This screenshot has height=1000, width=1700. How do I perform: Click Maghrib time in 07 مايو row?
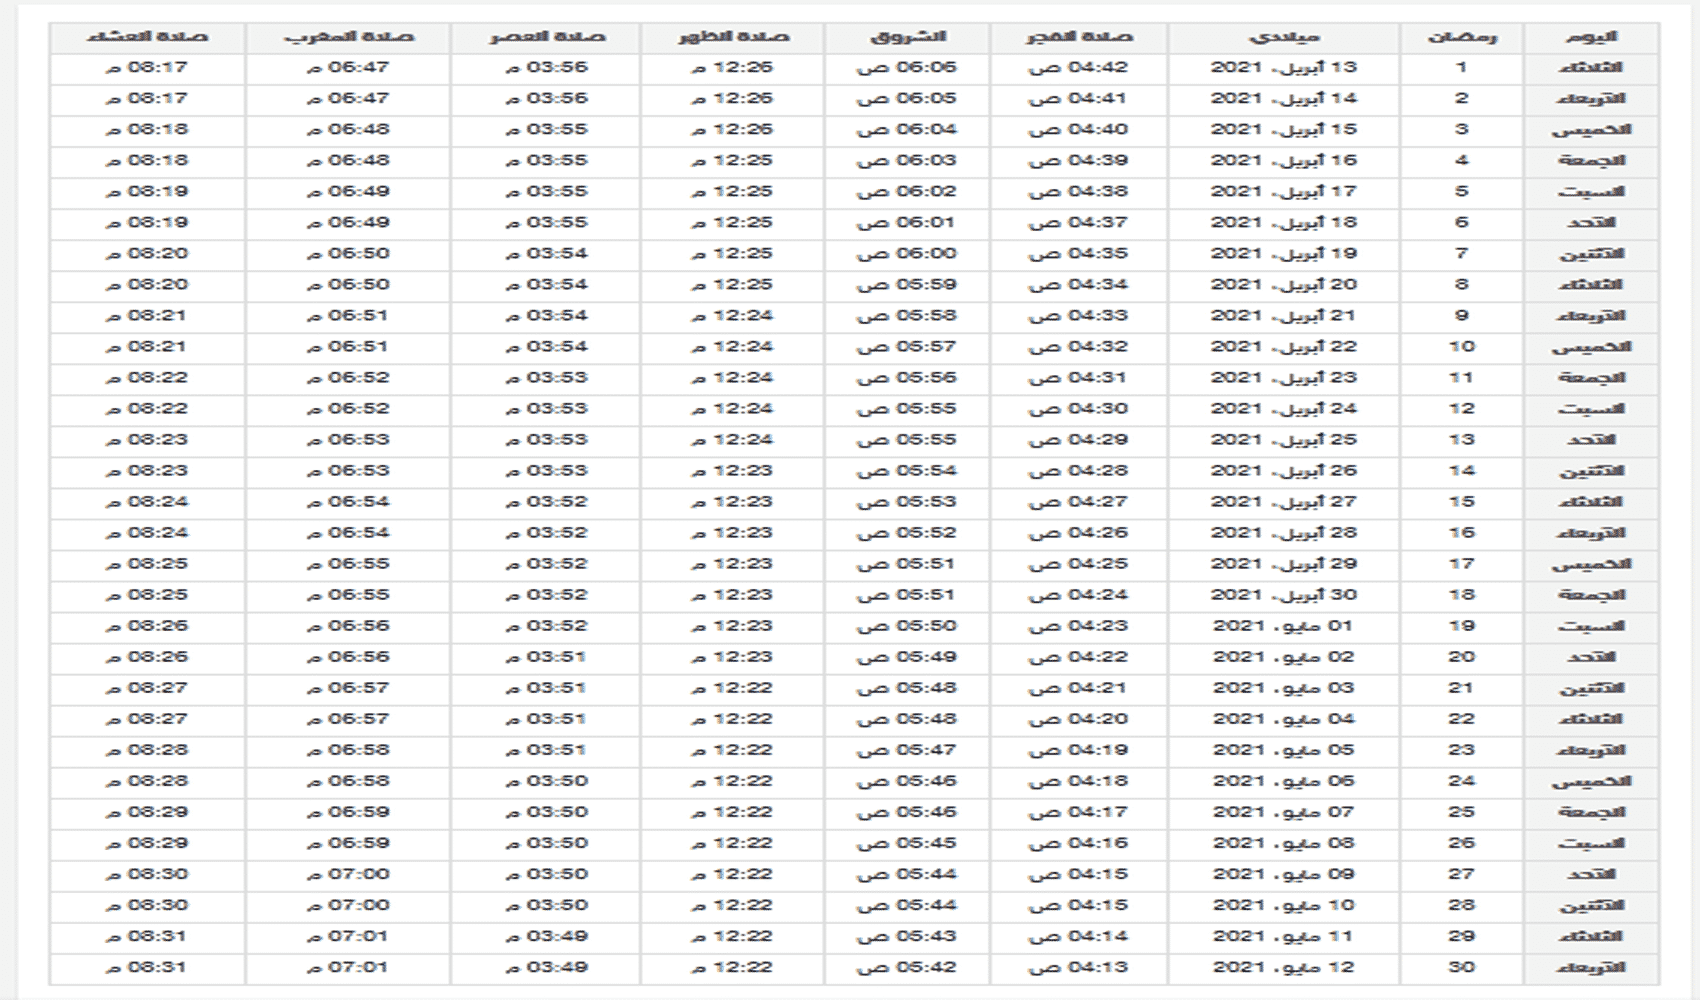click(347, 812)
